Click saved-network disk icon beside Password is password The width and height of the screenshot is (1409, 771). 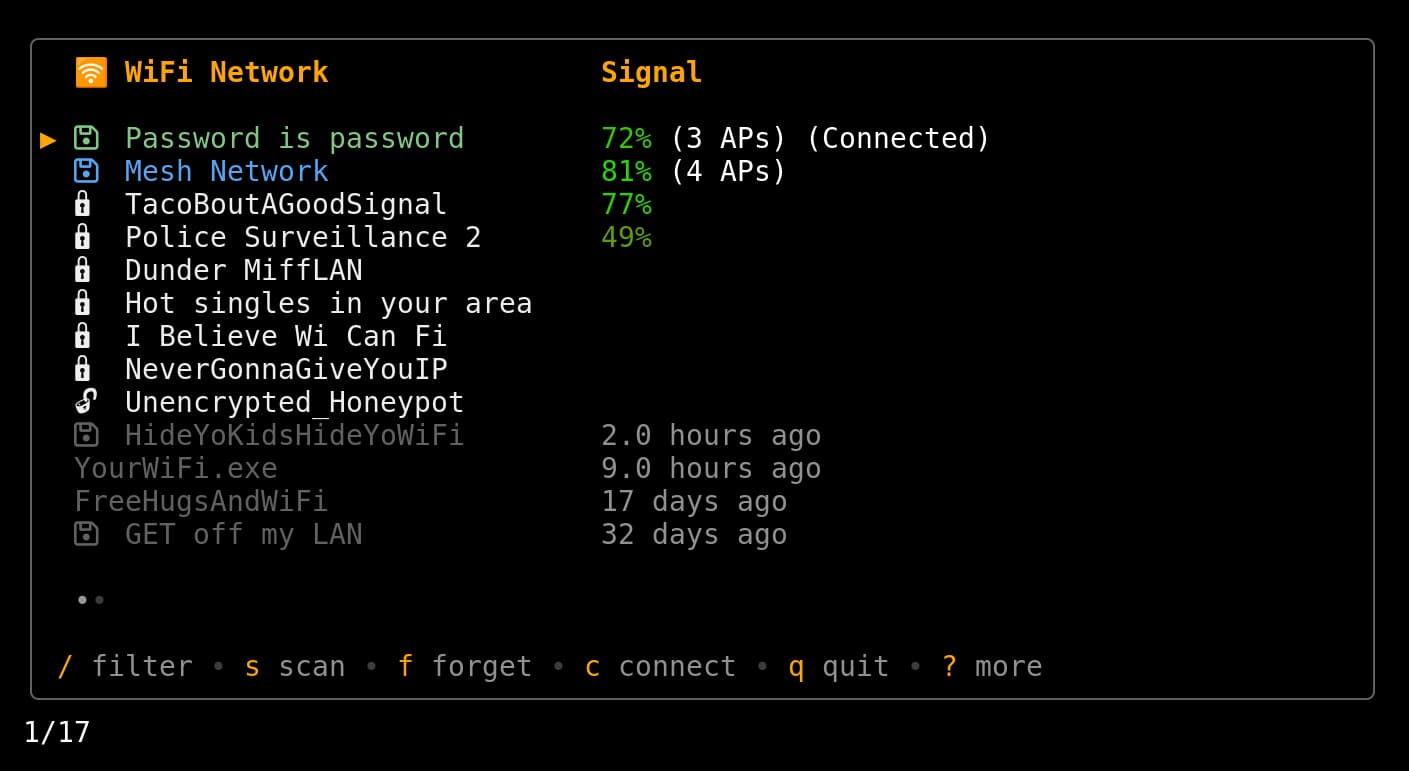pos(86,138)
